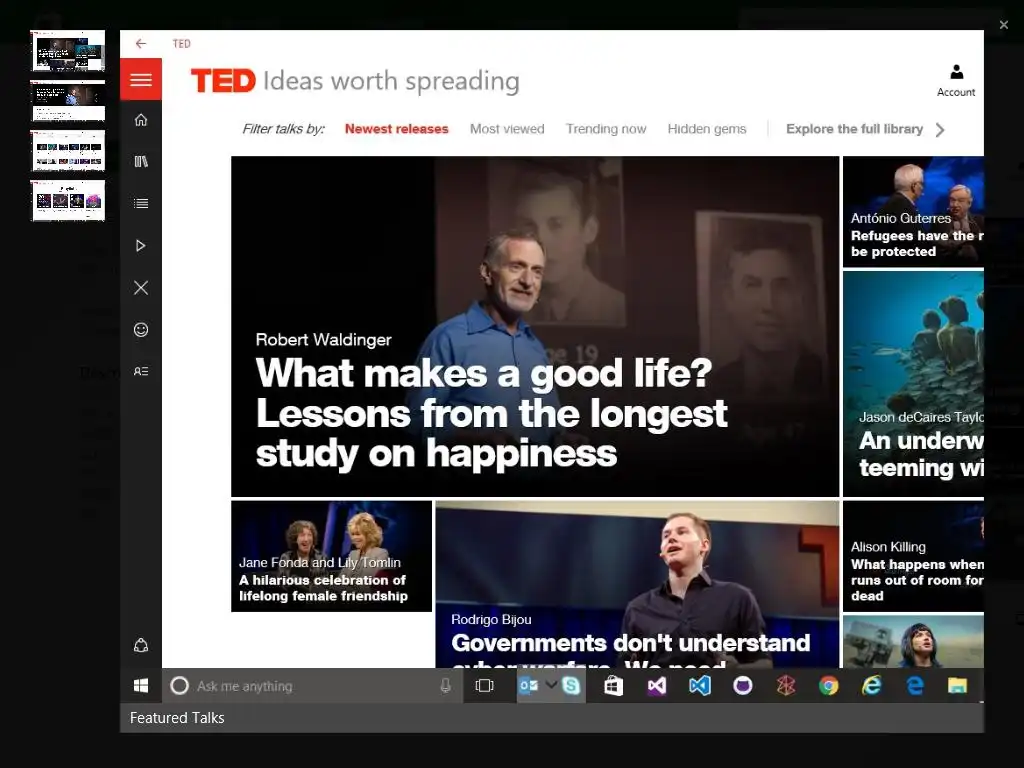Open the Home icon in sidebar

pyautogui.click(x=140, y=120)
